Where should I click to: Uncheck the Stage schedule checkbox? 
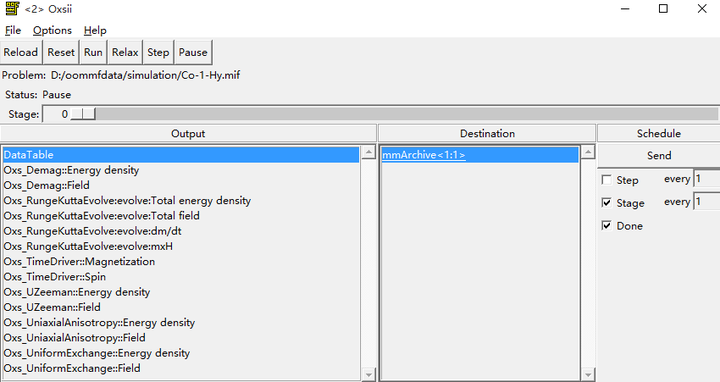coord(607,202)
